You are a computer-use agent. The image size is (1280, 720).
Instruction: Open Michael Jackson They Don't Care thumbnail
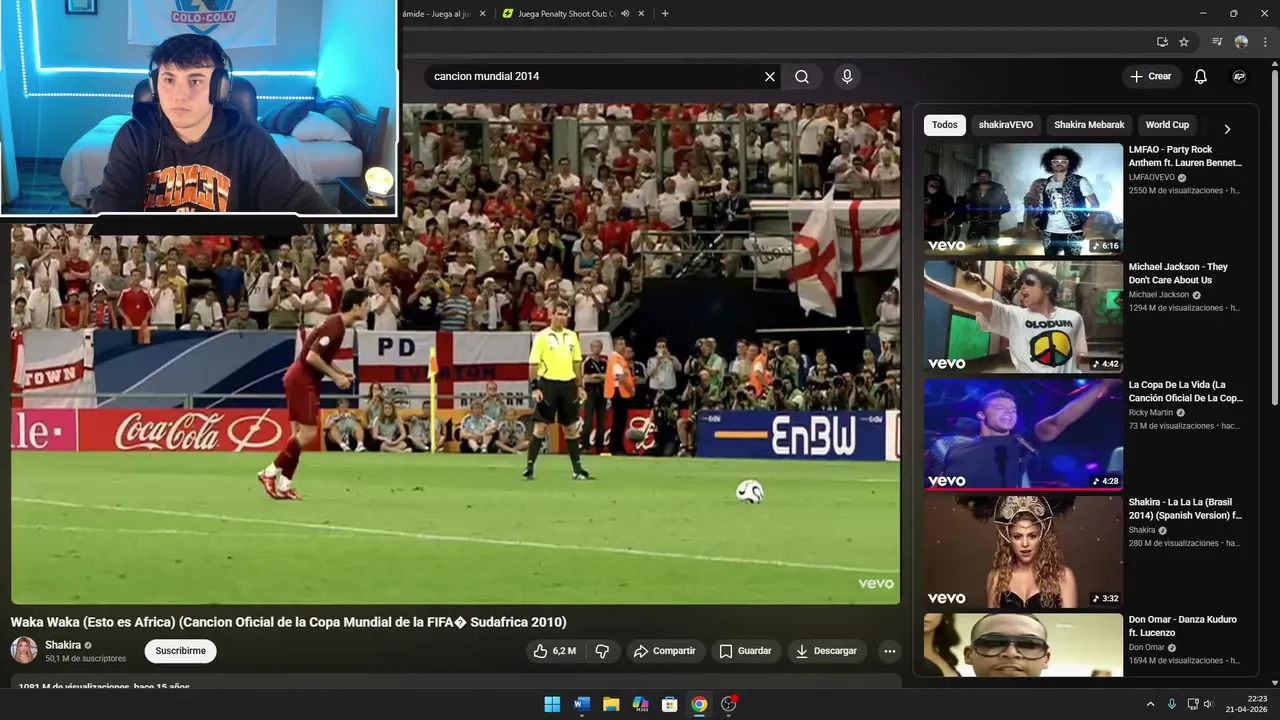pos(1023,317)
